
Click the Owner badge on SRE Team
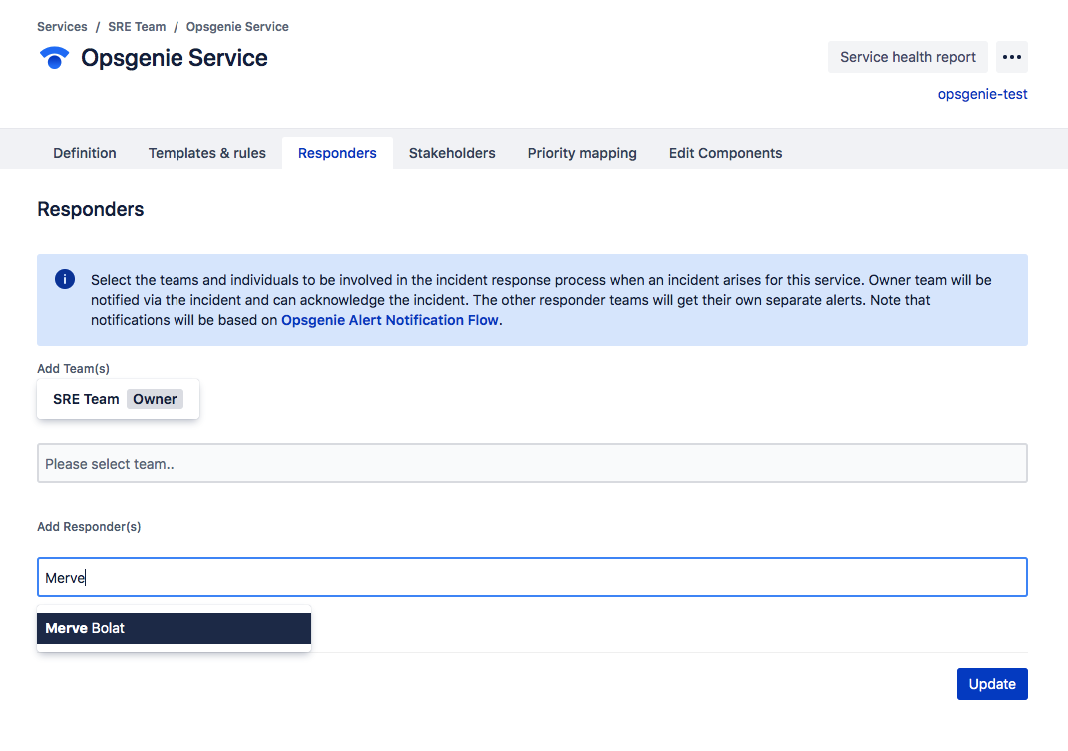[155, 399]
